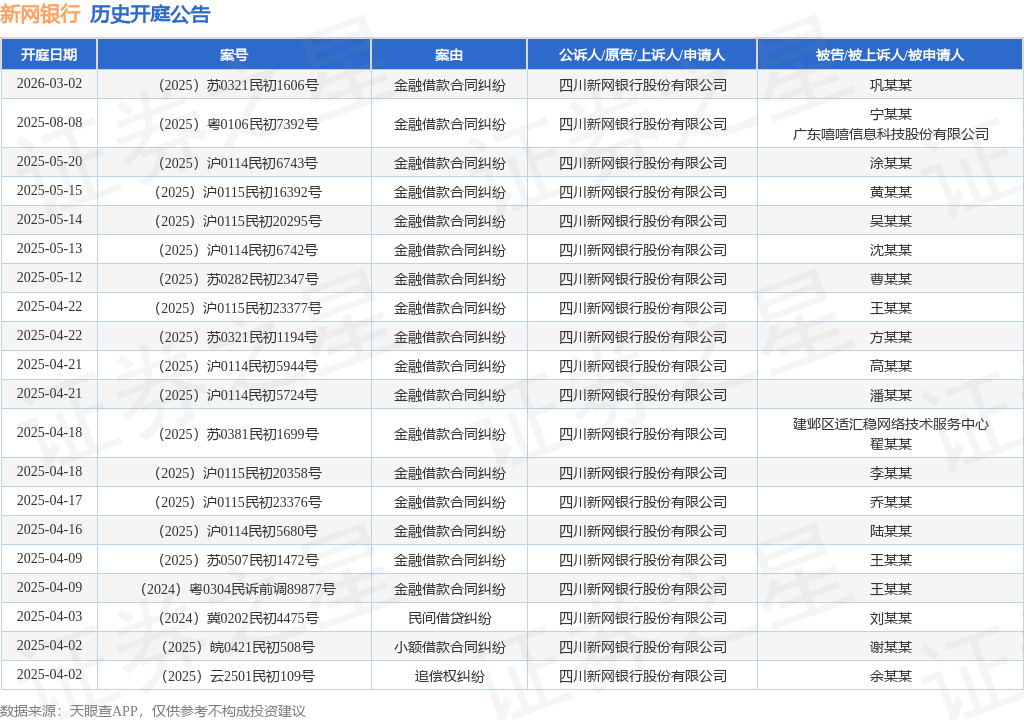Click the date 2025-05-13

[x=49, y=248]
